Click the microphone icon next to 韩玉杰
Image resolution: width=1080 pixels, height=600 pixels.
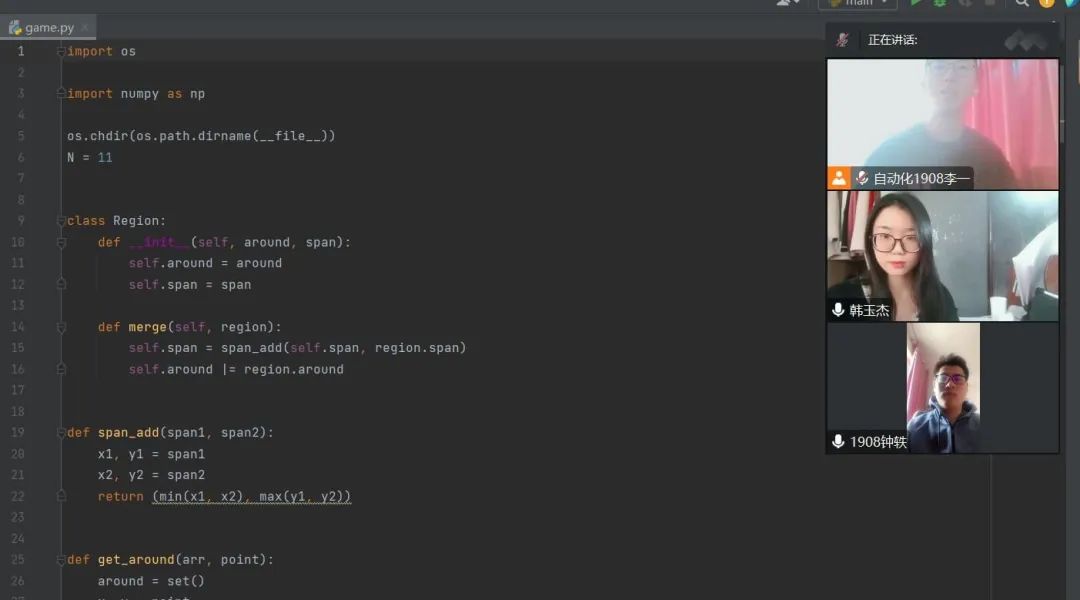click(x=838, y=310)
